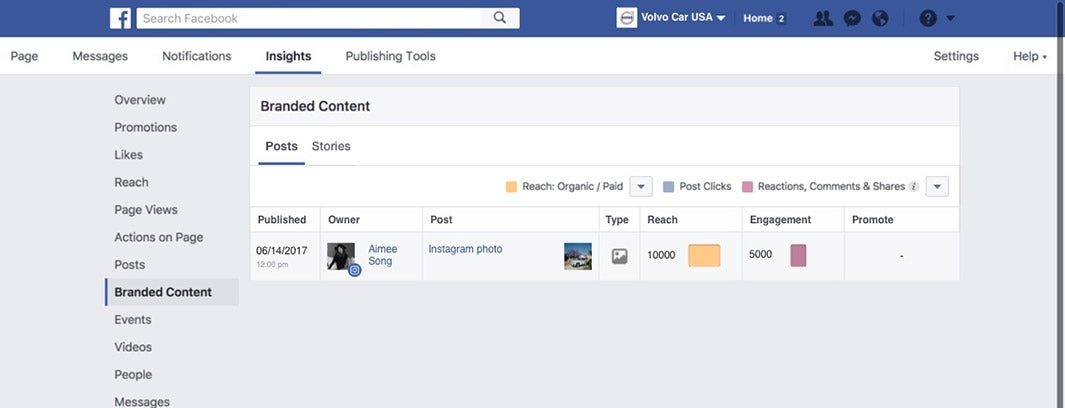Expand the Reach Organic / Paid dropdown
The height and width of the screenshot is (408, 1065).
[641, 187]
